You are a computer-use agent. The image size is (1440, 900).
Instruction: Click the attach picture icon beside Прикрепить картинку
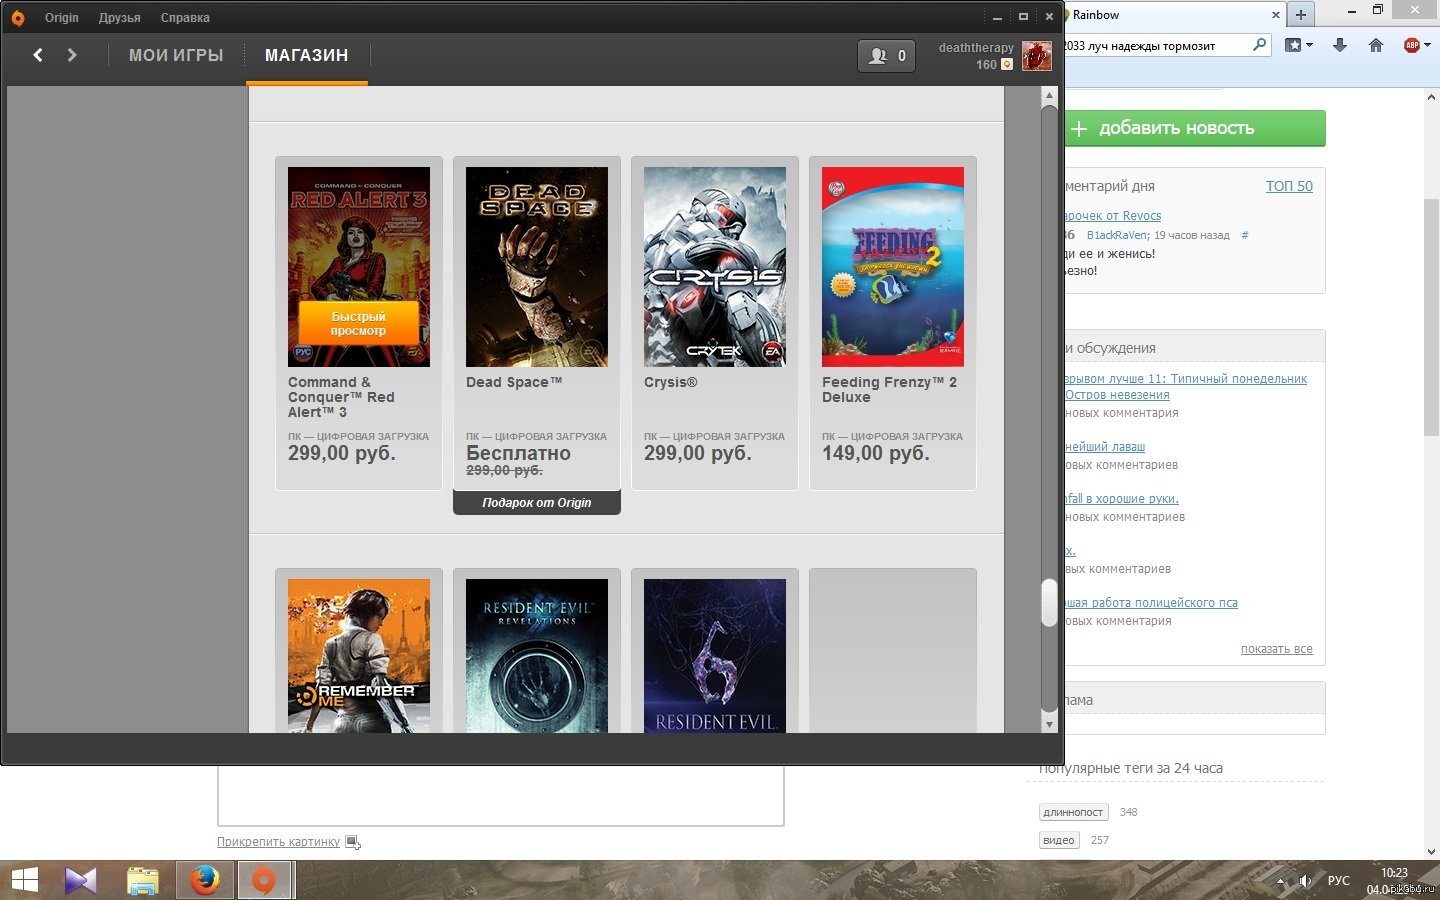point(352,842)
